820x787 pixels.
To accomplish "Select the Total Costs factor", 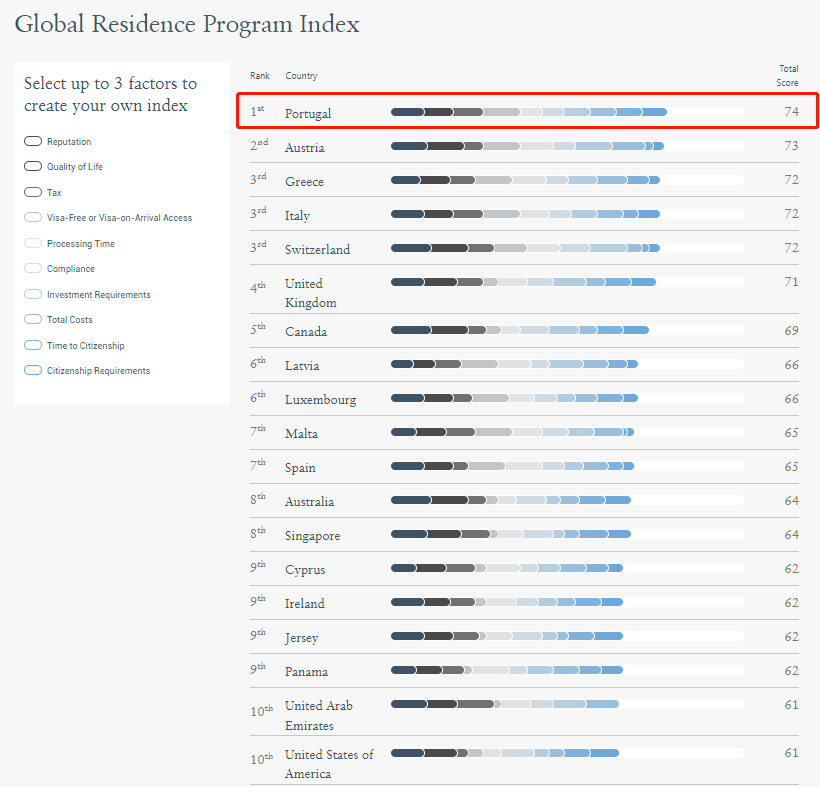I will 33,320.
